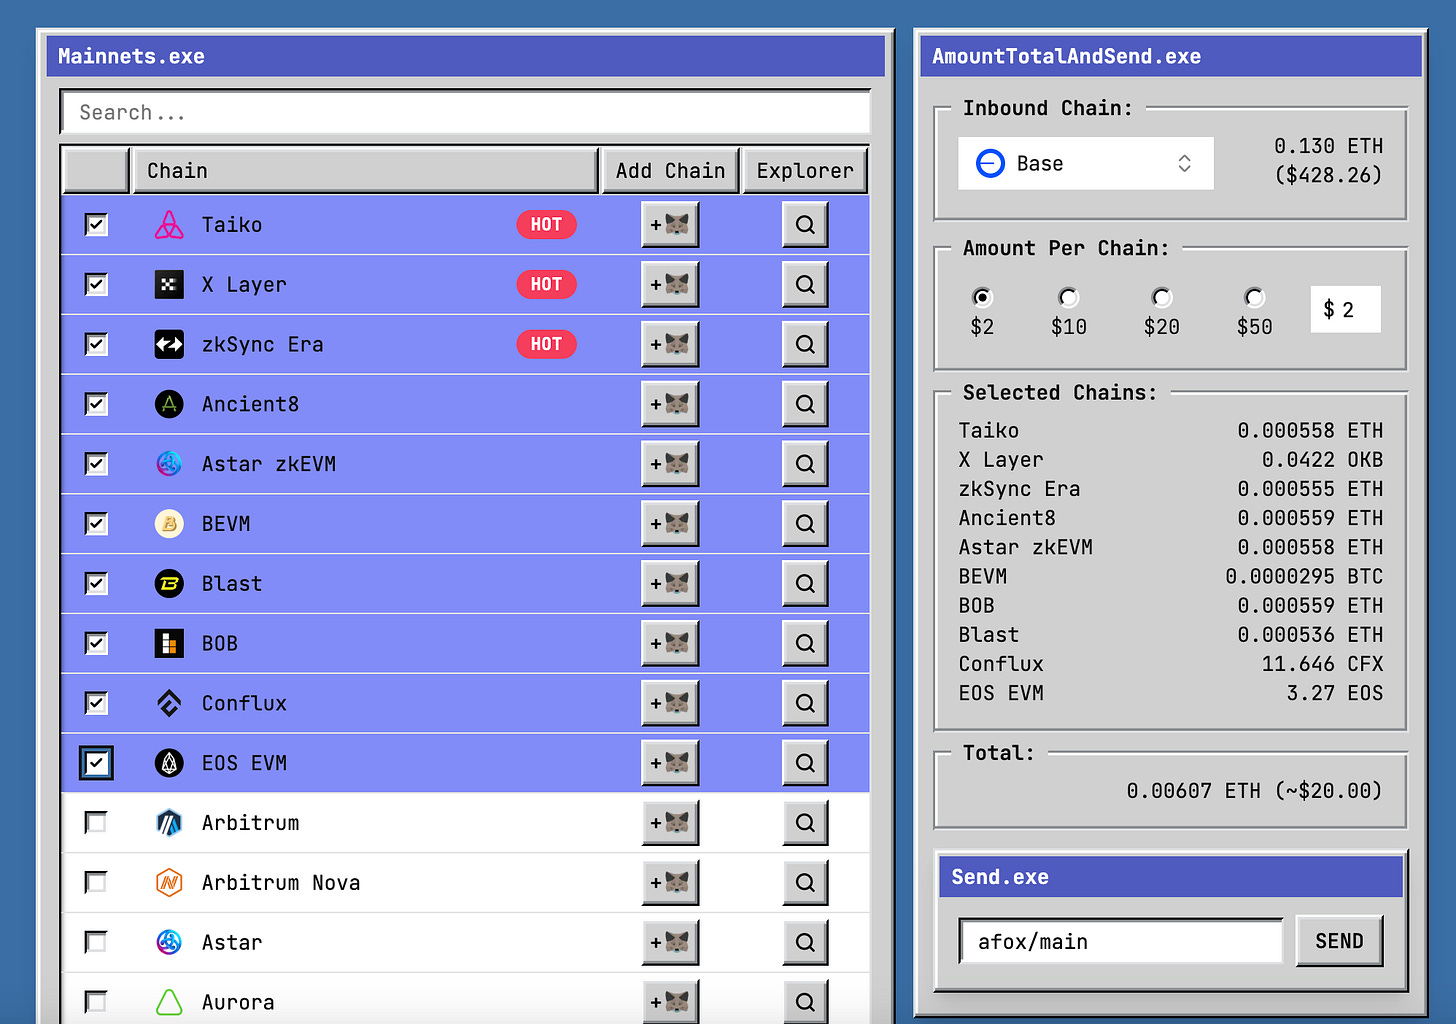Click the Astar row name
1456x1024 pixels.
232,942
